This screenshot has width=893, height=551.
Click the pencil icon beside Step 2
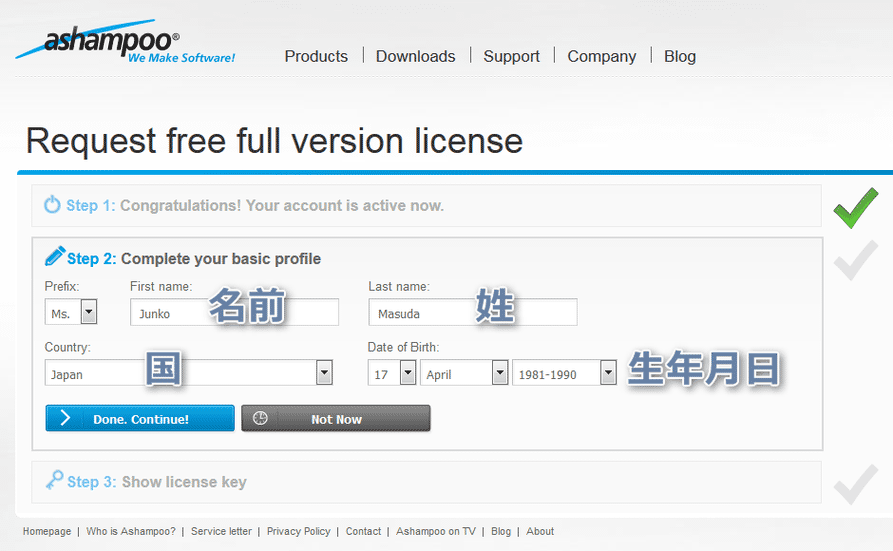tap(55, 256)
